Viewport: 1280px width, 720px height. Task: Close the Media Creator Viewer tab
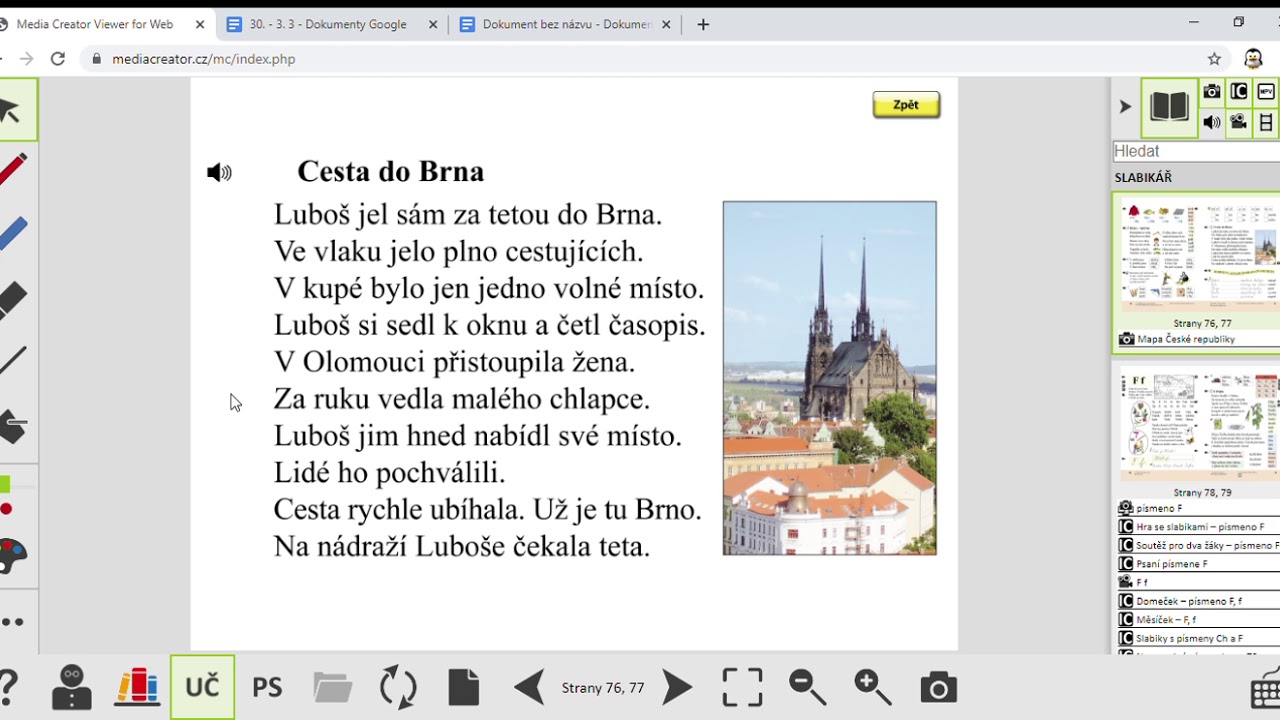[x=200, y=24]
